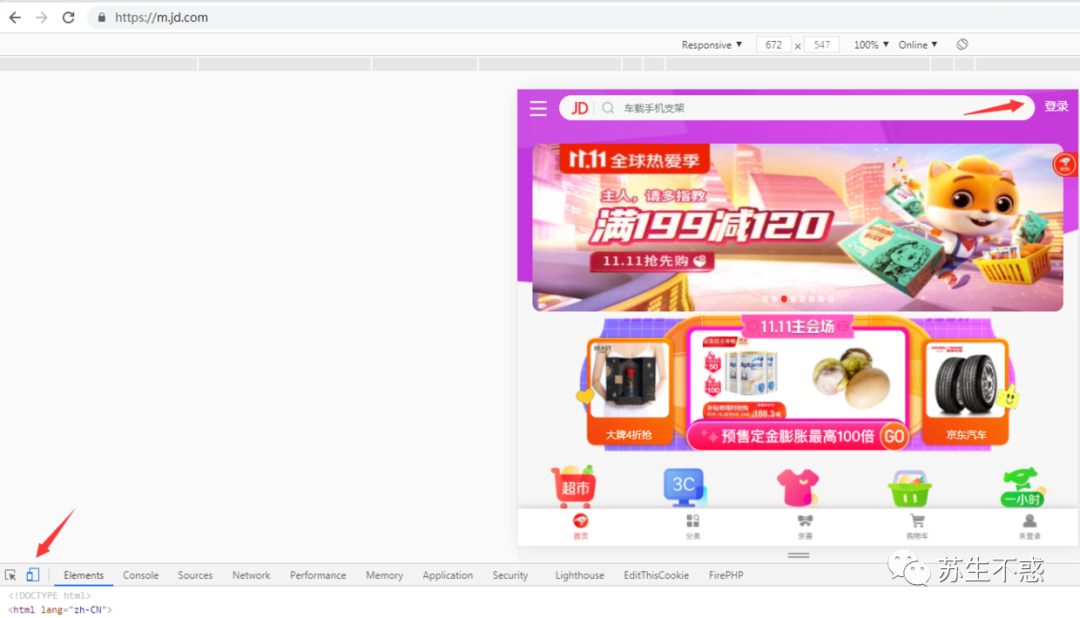The image size is (1080, 618).
Task: Open the 11.11主会场 title
Action: tap(797, 326)
